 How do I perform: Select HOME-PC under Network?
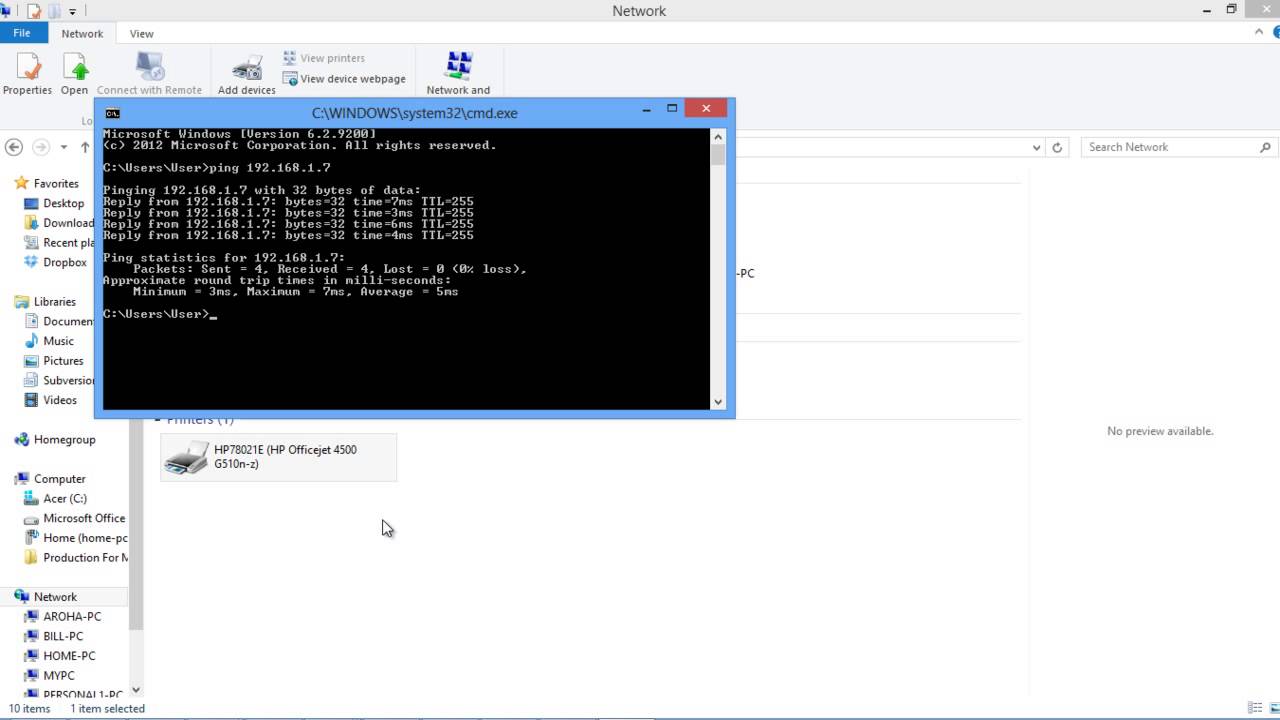69,656
